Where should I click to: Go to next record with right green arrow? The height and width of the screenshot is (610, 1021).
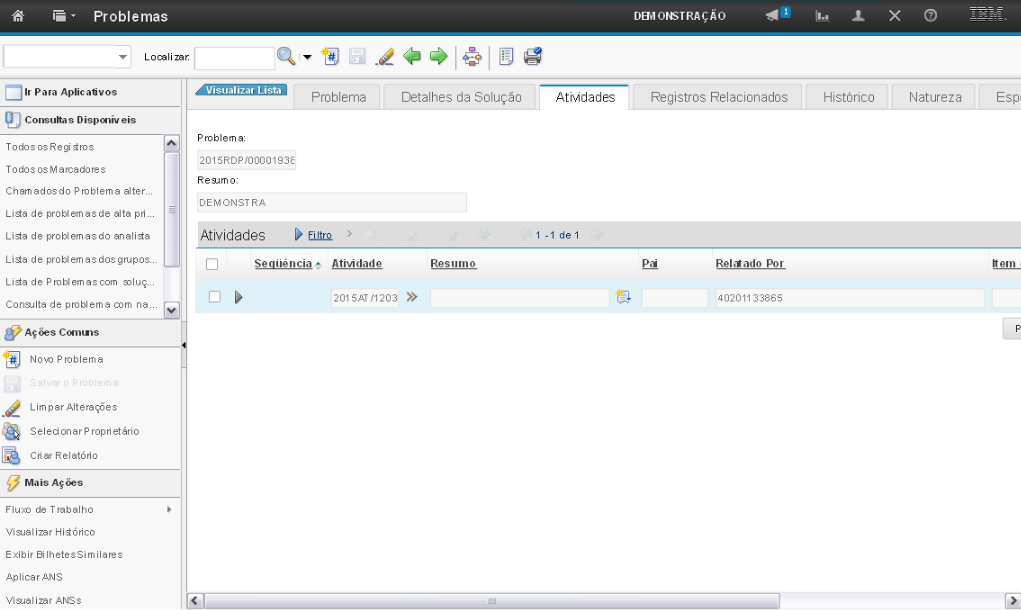click(438, 57)
